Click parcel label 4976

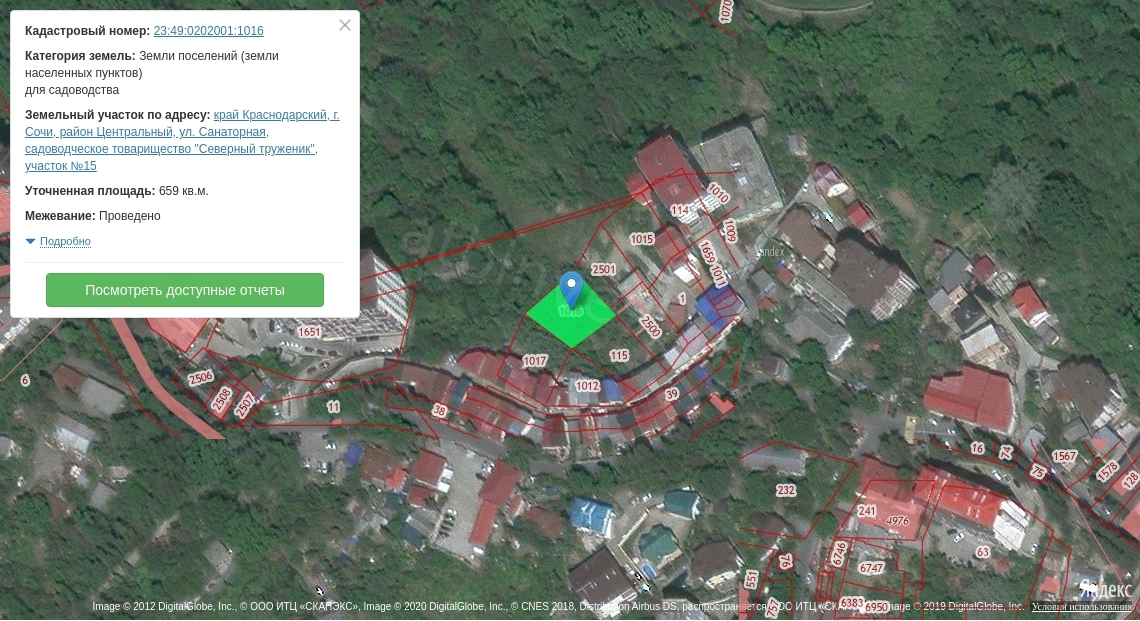point(898,521)
